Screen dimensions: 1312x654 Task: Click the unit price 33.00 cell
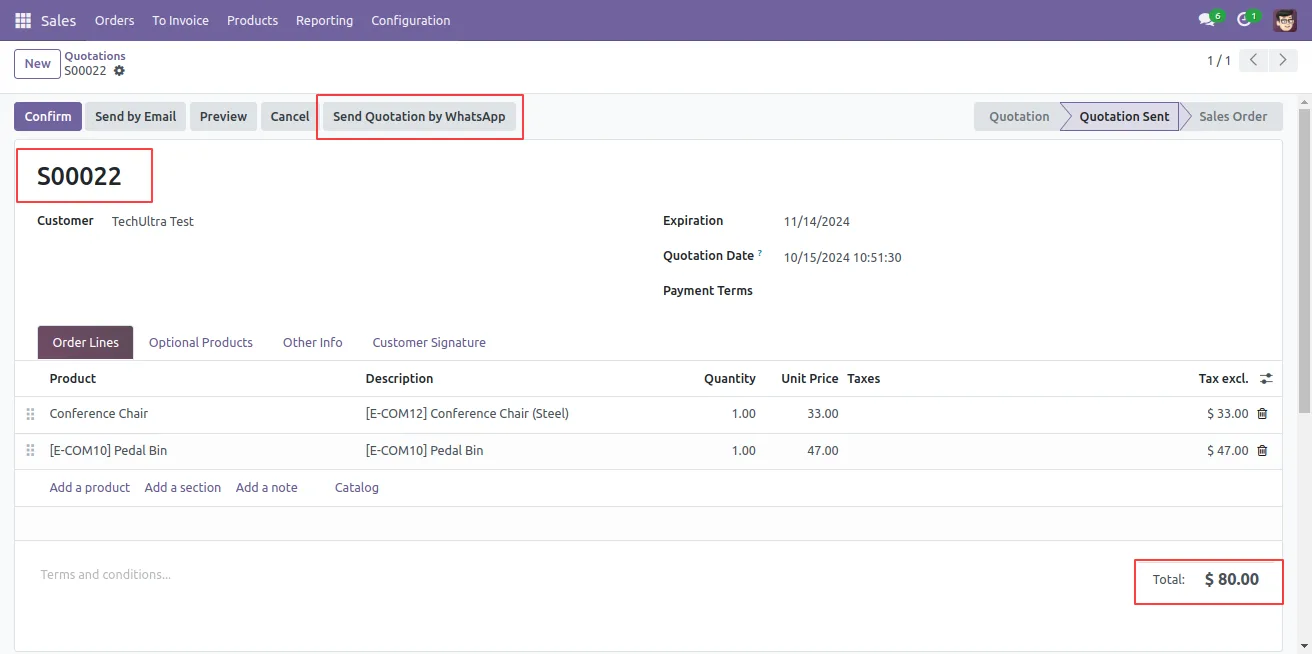[x=822, y=414]
